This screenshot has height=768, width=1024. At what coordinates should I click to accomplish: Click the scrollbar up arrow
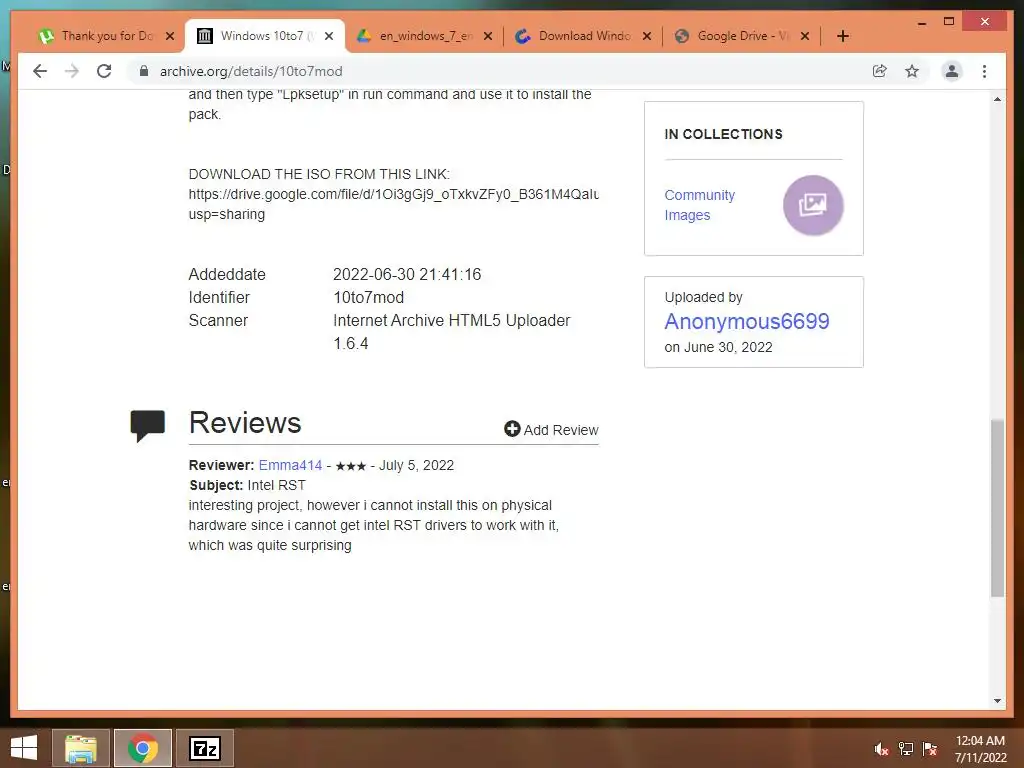[x=997, y=99]
